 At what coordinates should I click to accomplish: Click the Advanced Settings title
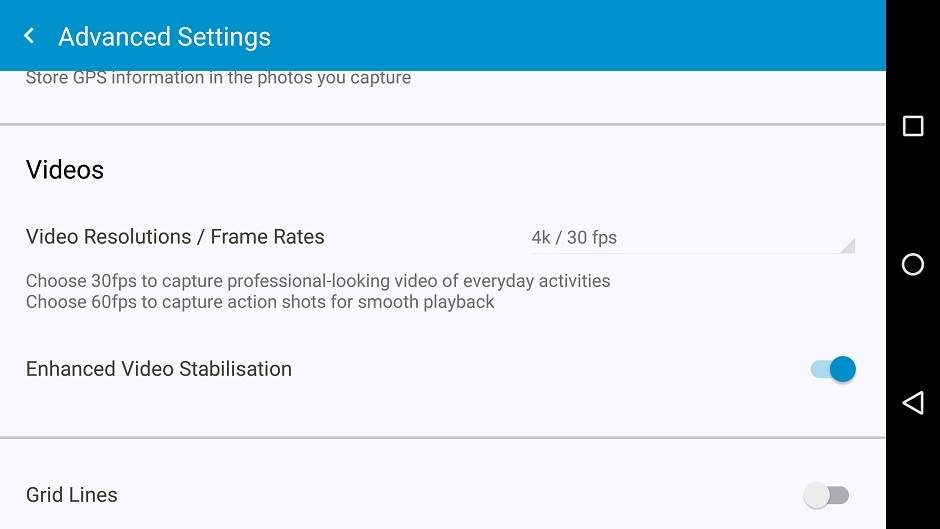164,37
